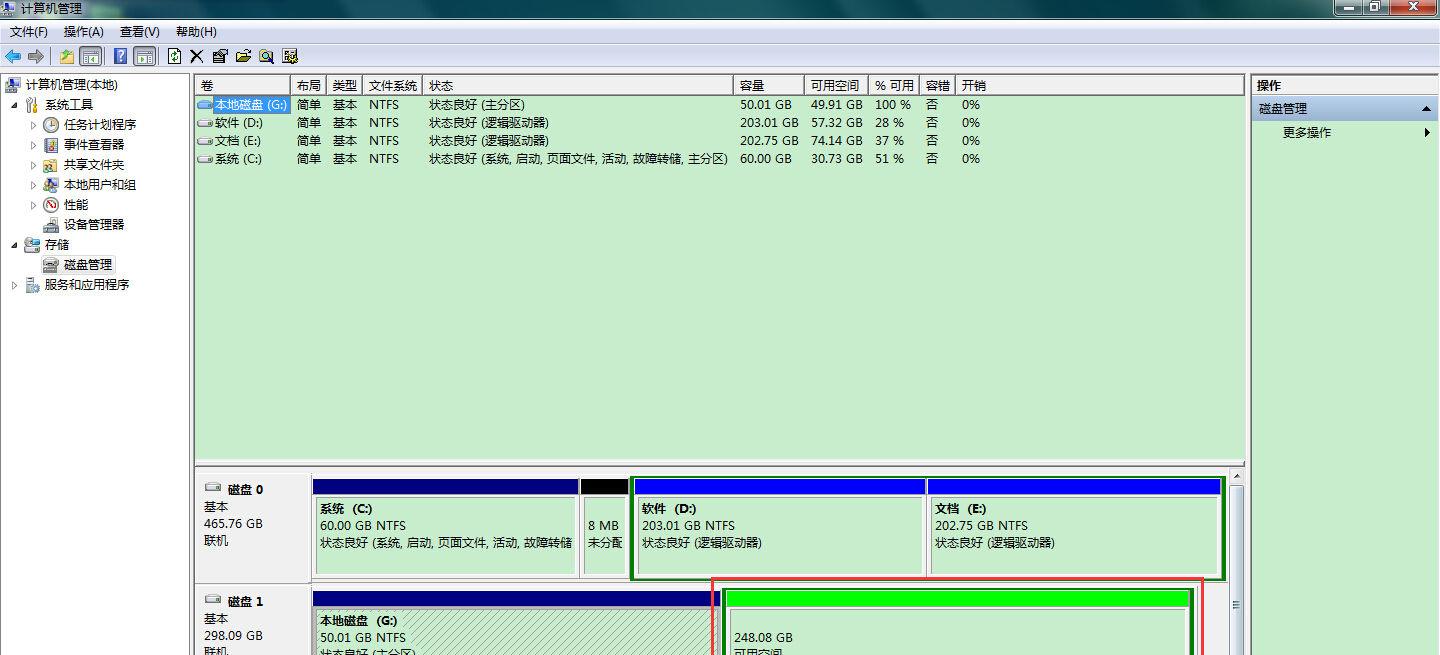Click the magnifier search toolbar icon
Screen dimensions: 1440x655
pyautogui.click(x=267, y=56)
